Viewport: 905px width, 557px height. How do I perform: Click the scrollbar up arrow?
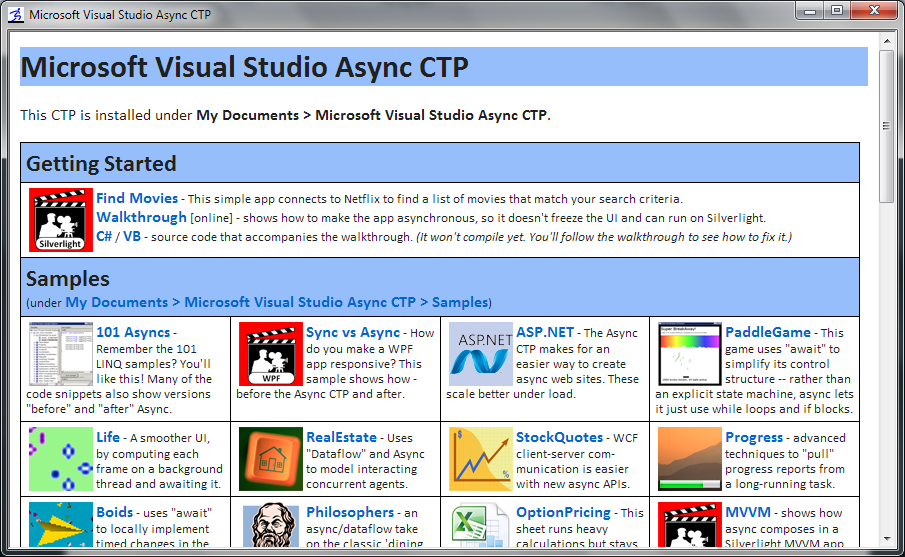click(x=887, y=41)
